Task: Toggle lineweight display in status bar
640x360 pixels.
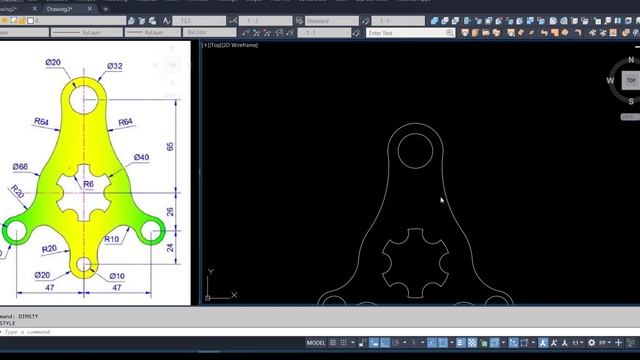Action: point(460,343)
